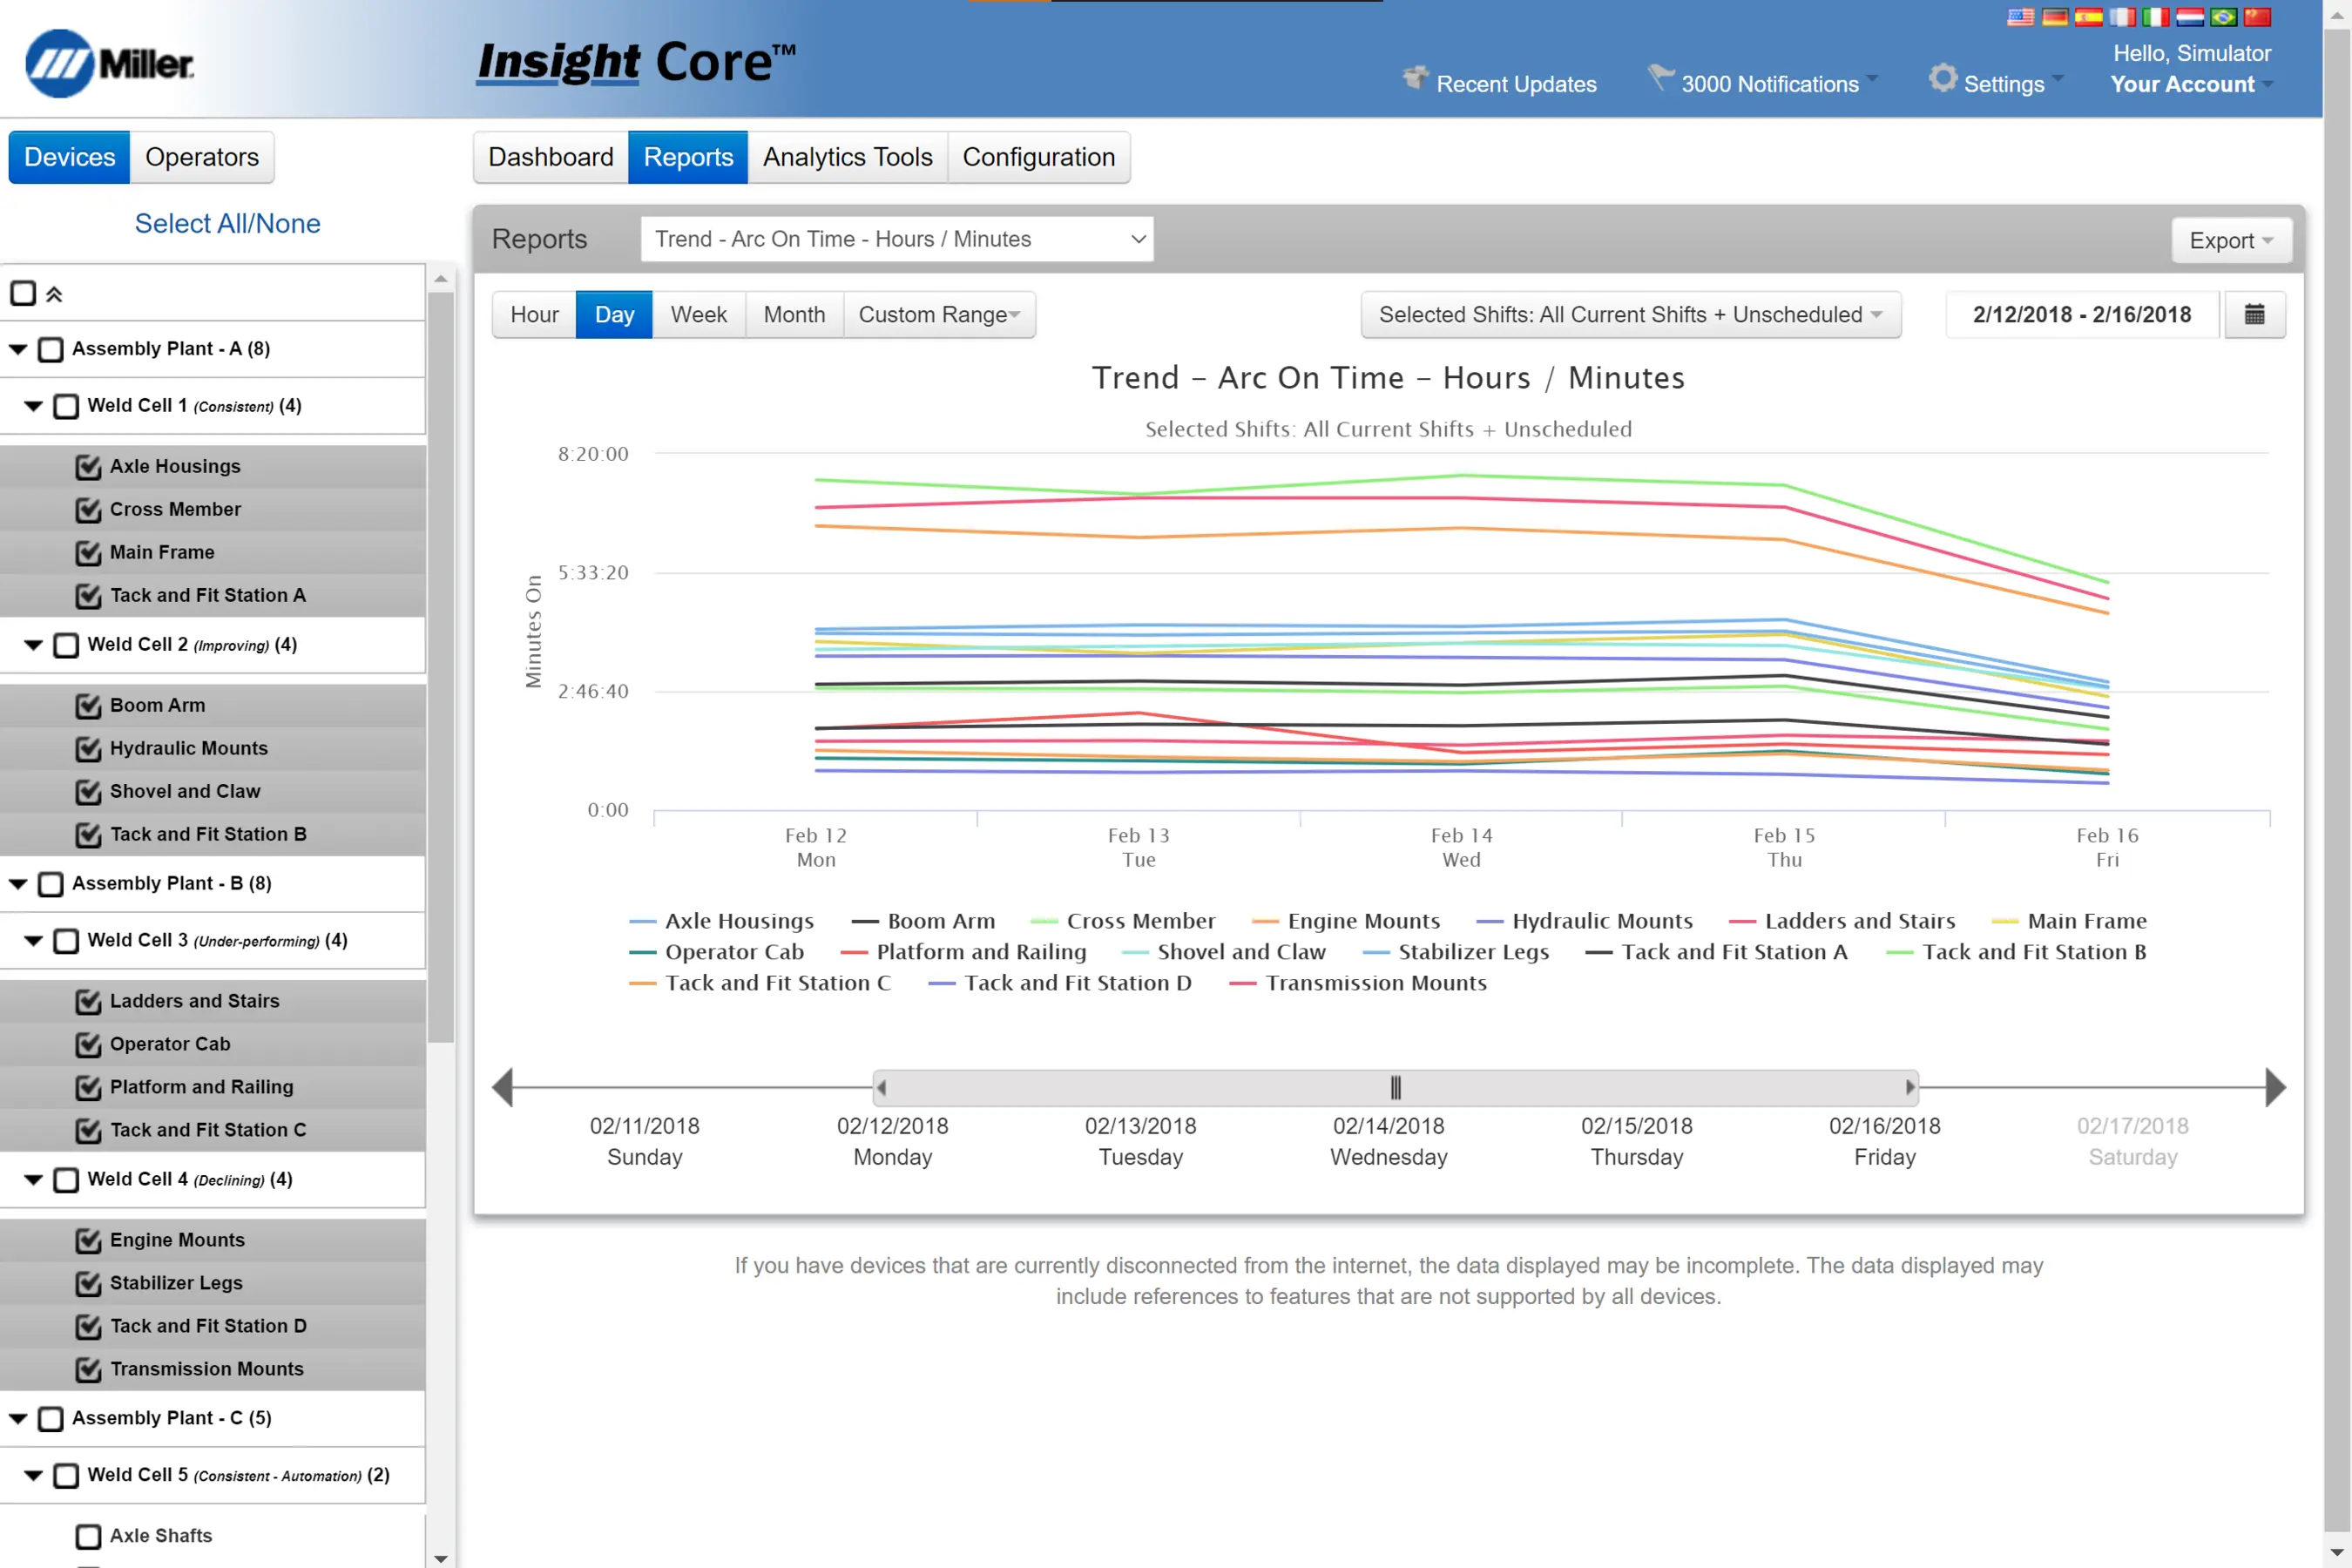Open the Export dropdown
The height and width of the screenshot is (1568, 2352).
[x=2231, y=240]
